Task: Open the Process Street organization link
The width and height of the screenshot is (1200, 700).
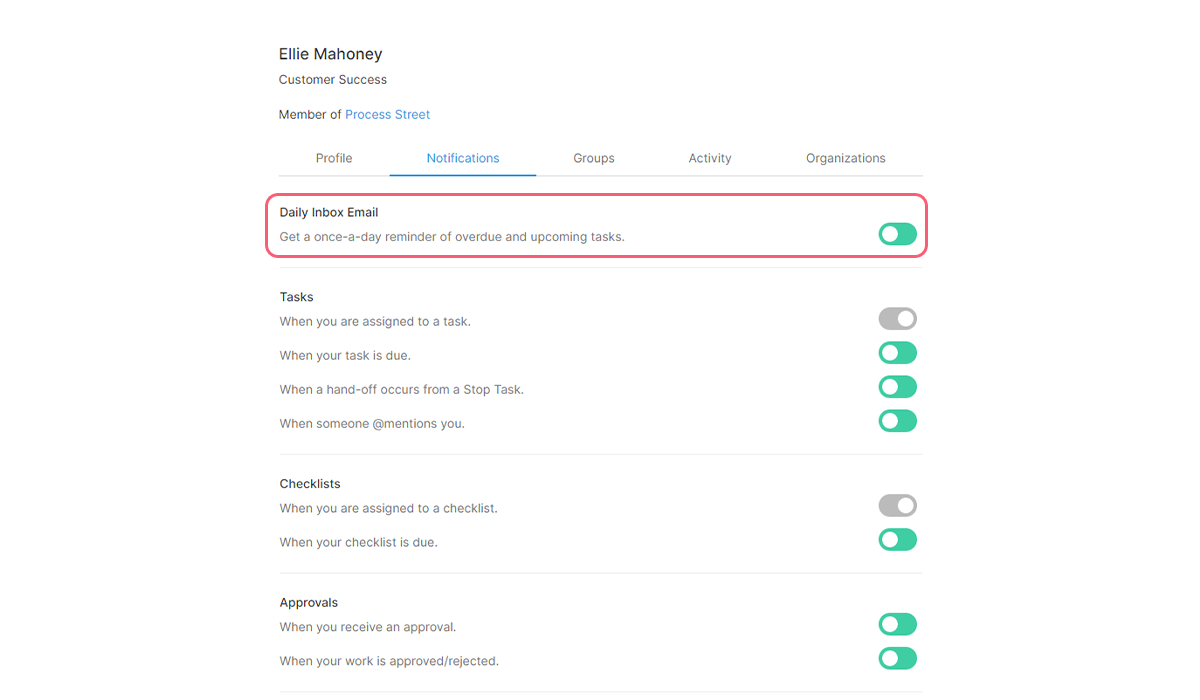Action: pos(388,115)
